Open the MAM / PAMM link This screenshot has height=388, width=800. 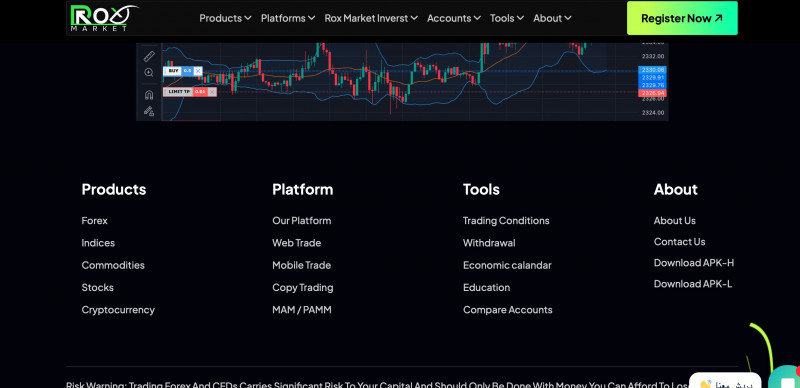point(302,310)
